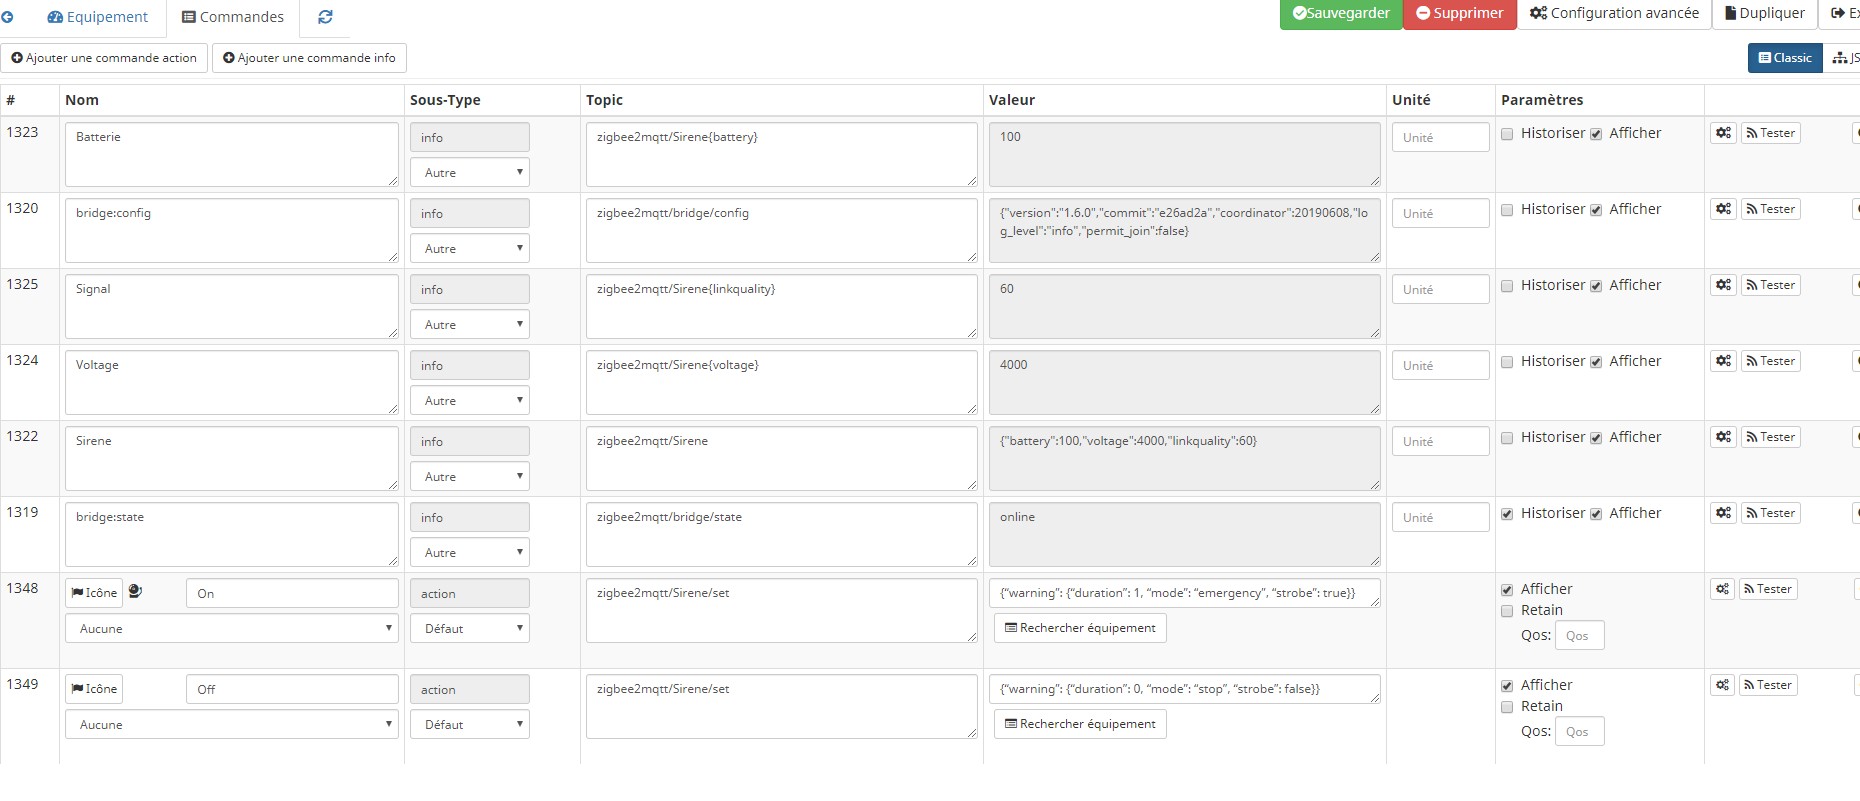Select the Classic view button
This screenshot has height=801, width=1860.
pyautogui.click(x=1785, y=58)
